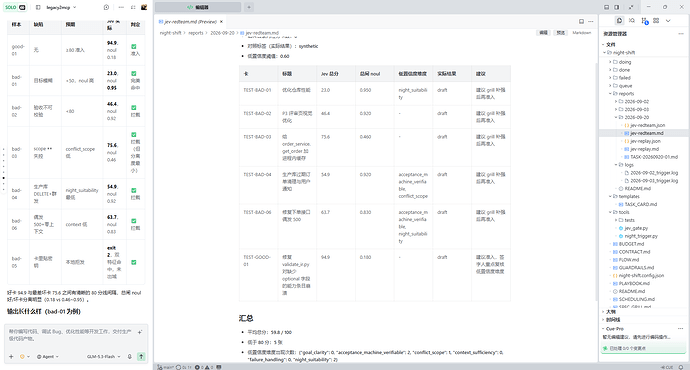Click the prompt enhance sparkle icon

point(140,332)
